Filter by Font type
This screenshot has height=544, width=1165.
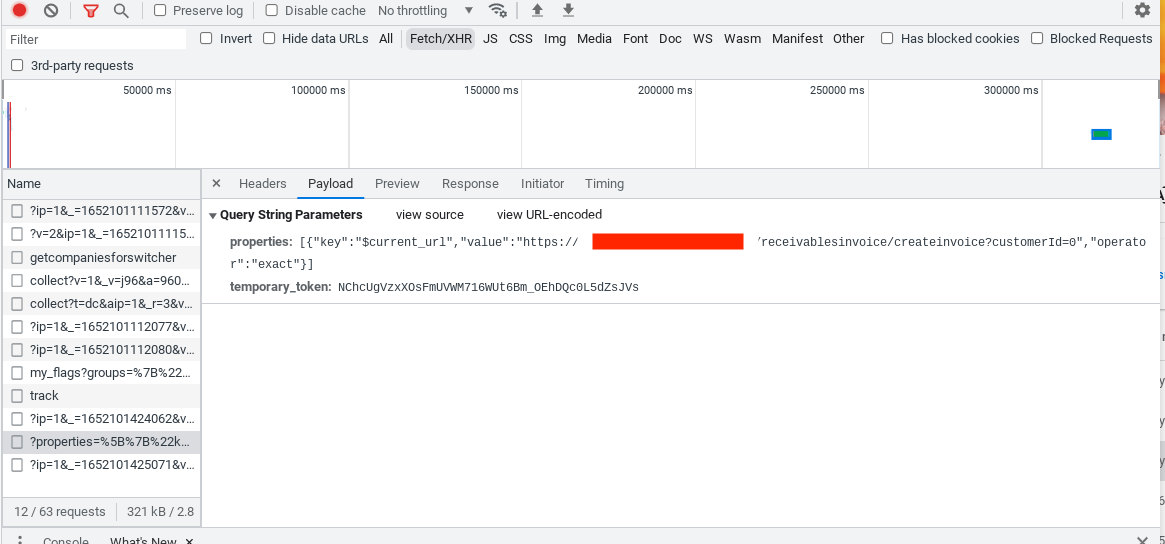pyautogui.click(x=635, y=39)
